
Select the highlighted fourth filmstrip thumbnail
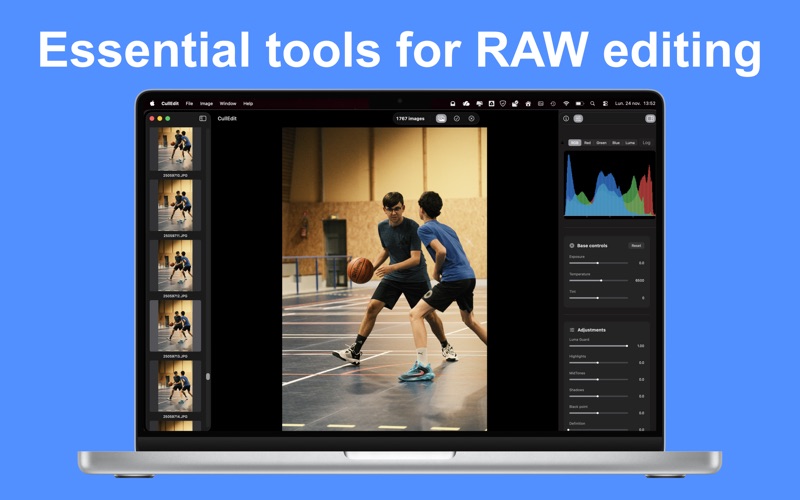[x=175, y=326]
